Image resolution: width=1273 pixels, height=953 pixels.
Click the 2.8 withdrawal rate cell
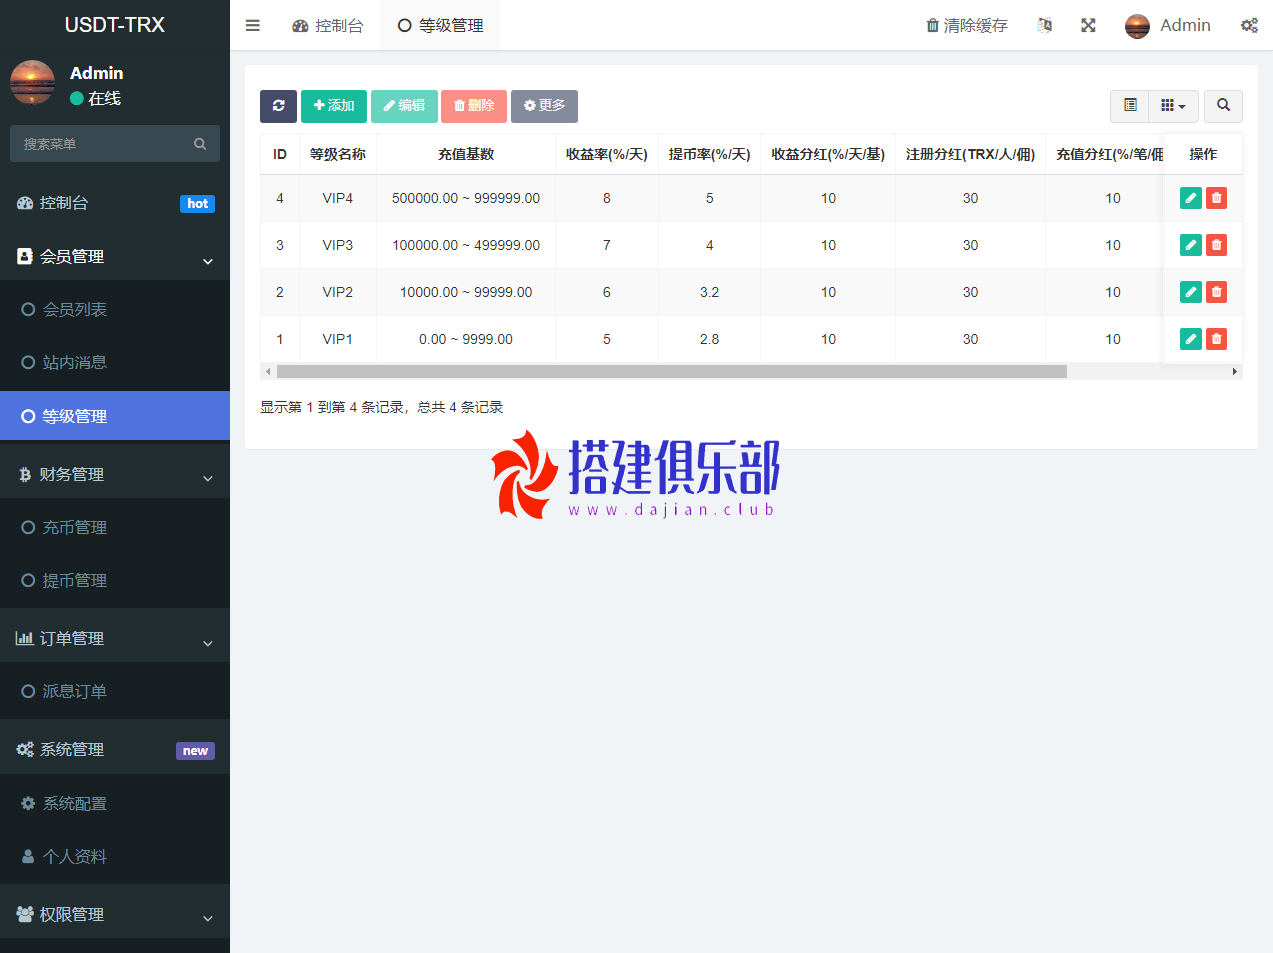pos(710,340)
